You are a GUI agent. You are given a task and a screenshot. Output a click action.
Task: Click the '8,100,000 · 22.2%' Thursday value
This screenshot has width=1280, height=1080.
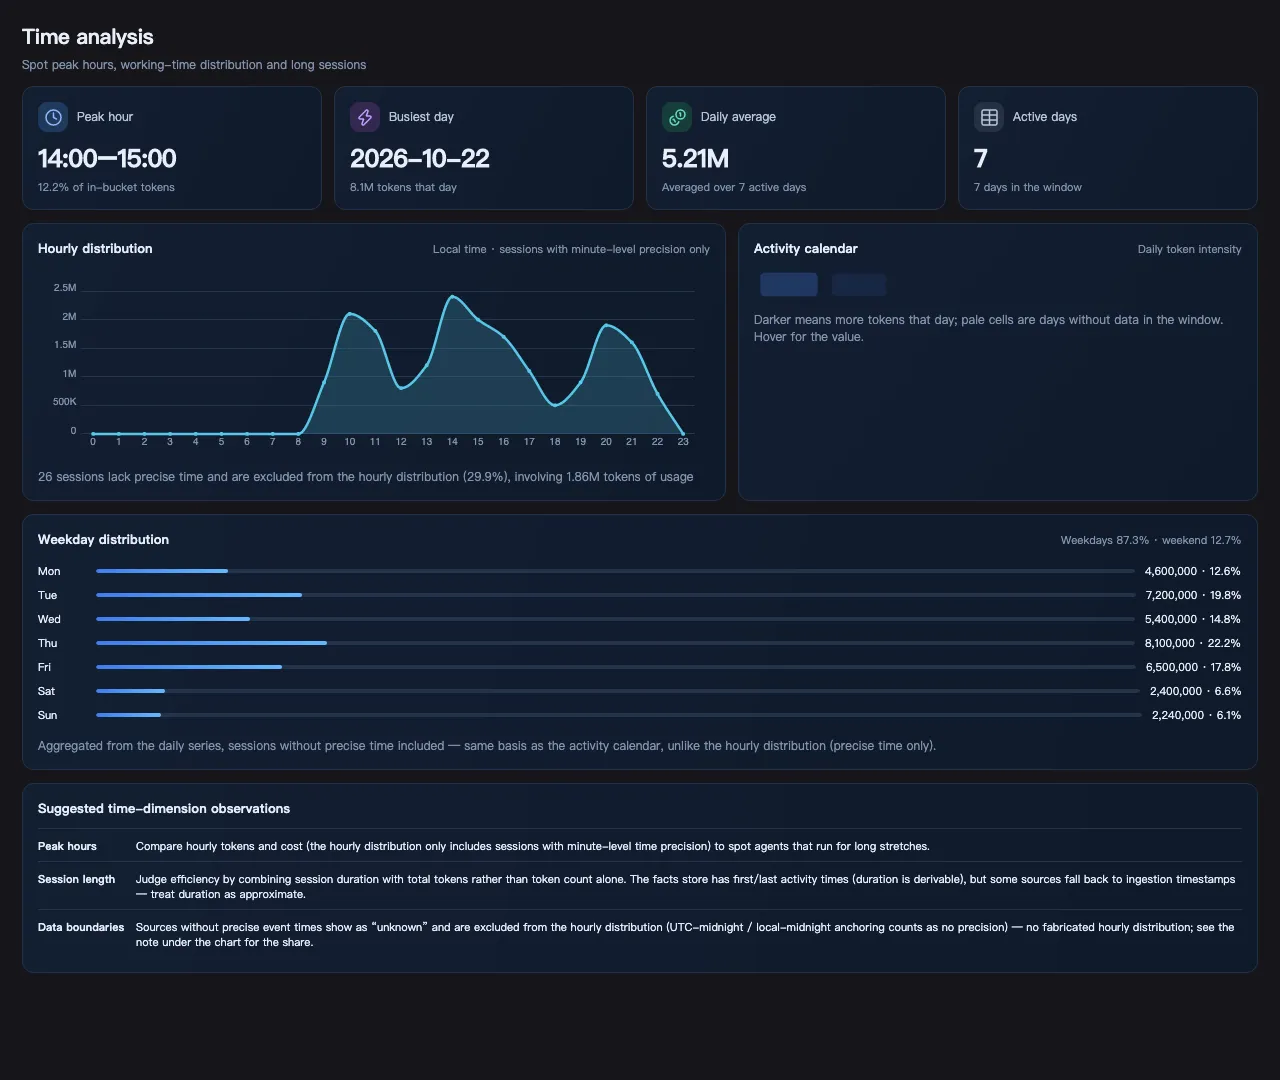point(1193,643)
